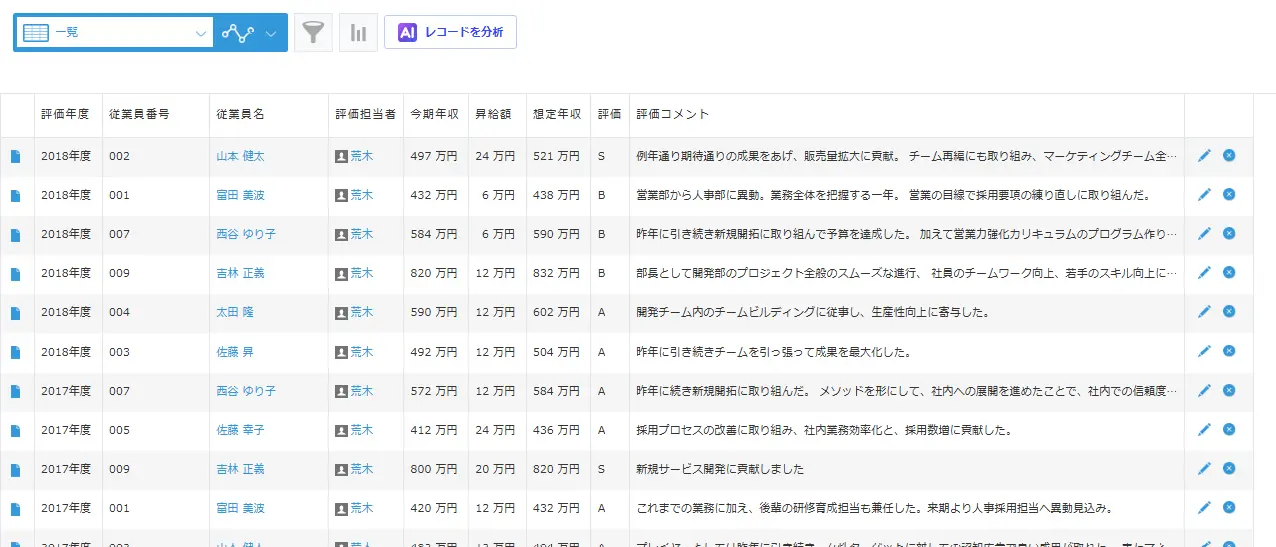
Task: Click evaluator 荒木 in 2017年度 西谷 row
Action: 361,390
